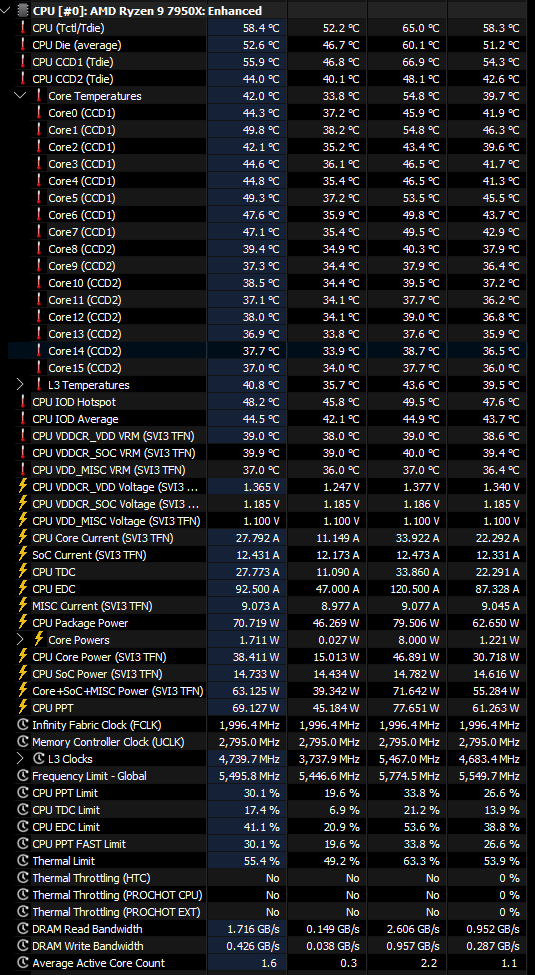
Task: Click lightning icon beside CPU TDC
Action: [23, 571]
